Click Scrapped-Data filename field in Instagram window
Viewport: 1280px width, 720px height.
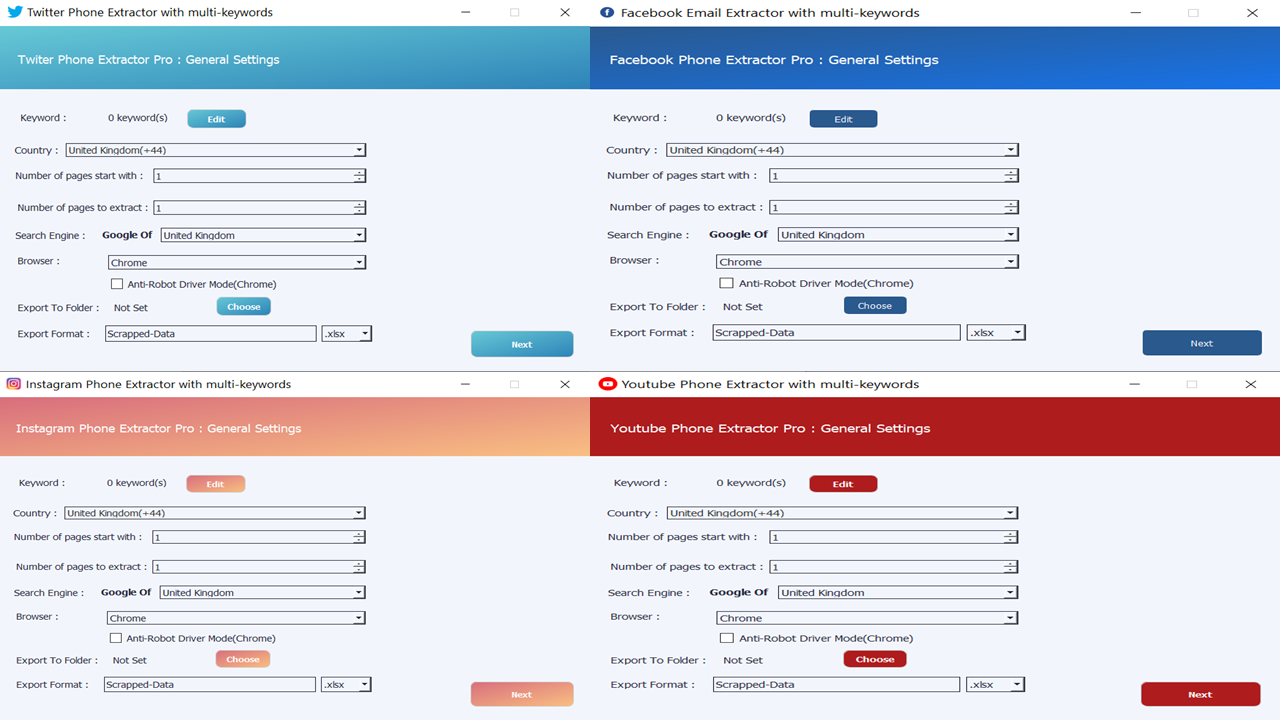click(x=210, y=685)
